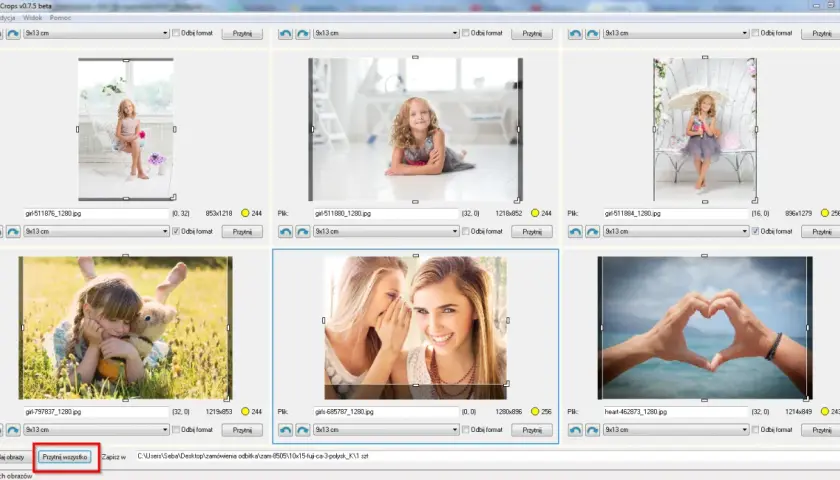Open 9x13 cm dropdown above the girl-511884 photo

676,33
